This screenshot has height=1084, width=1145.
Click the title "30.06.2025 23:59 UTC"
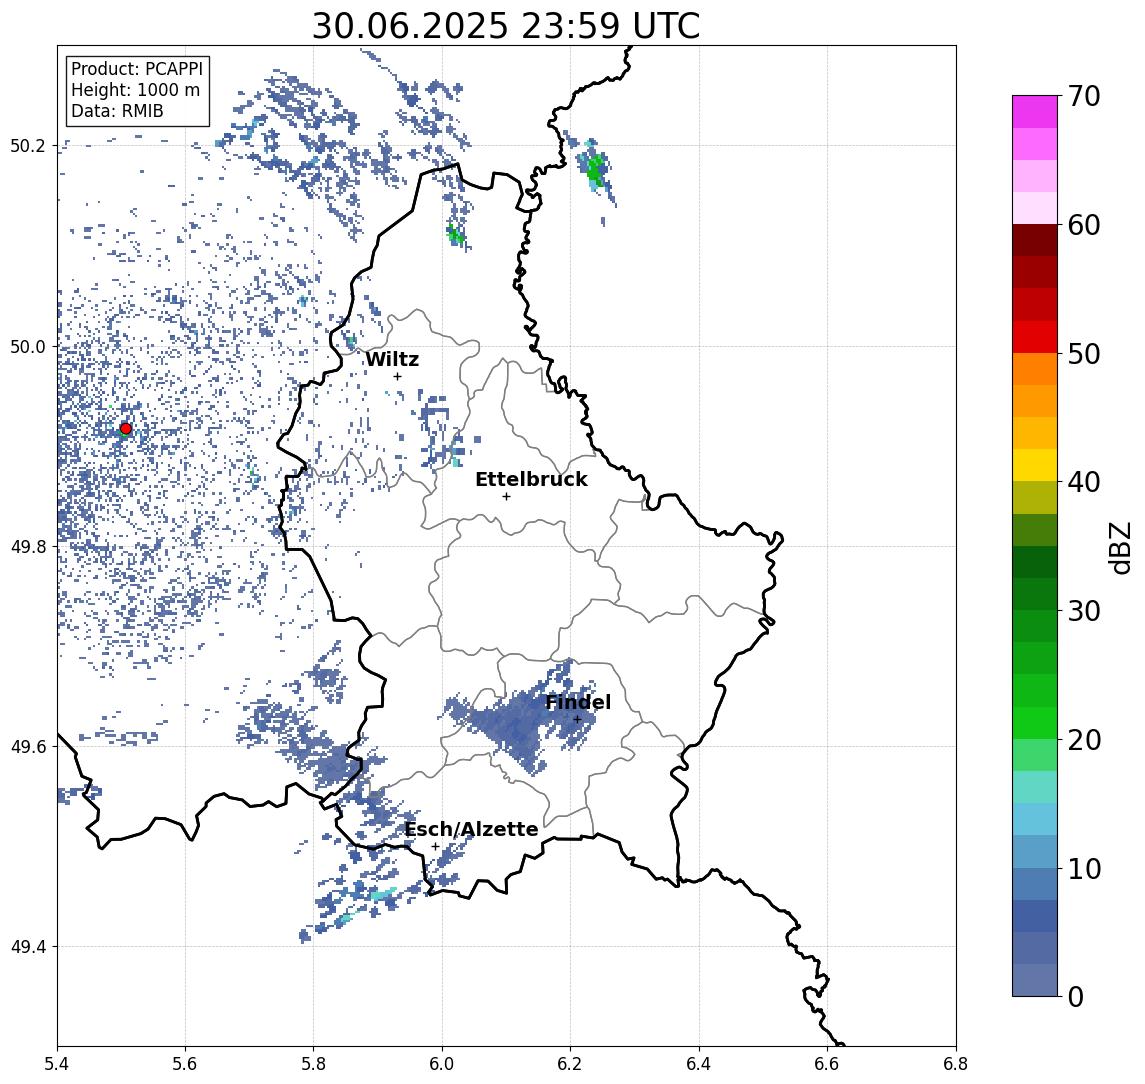point(505,26)
